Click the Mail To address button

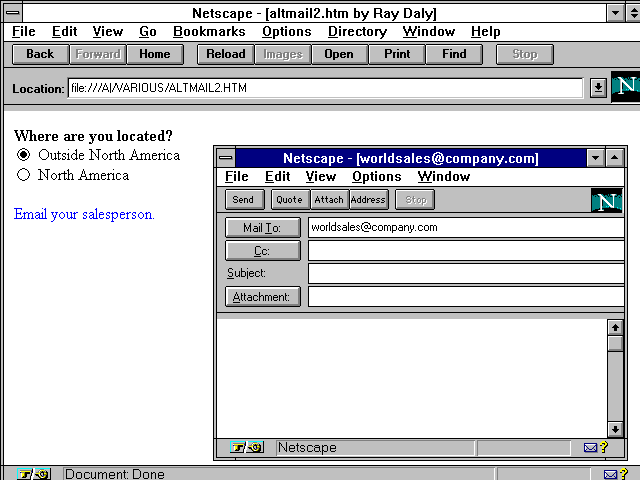click(263, 227)
